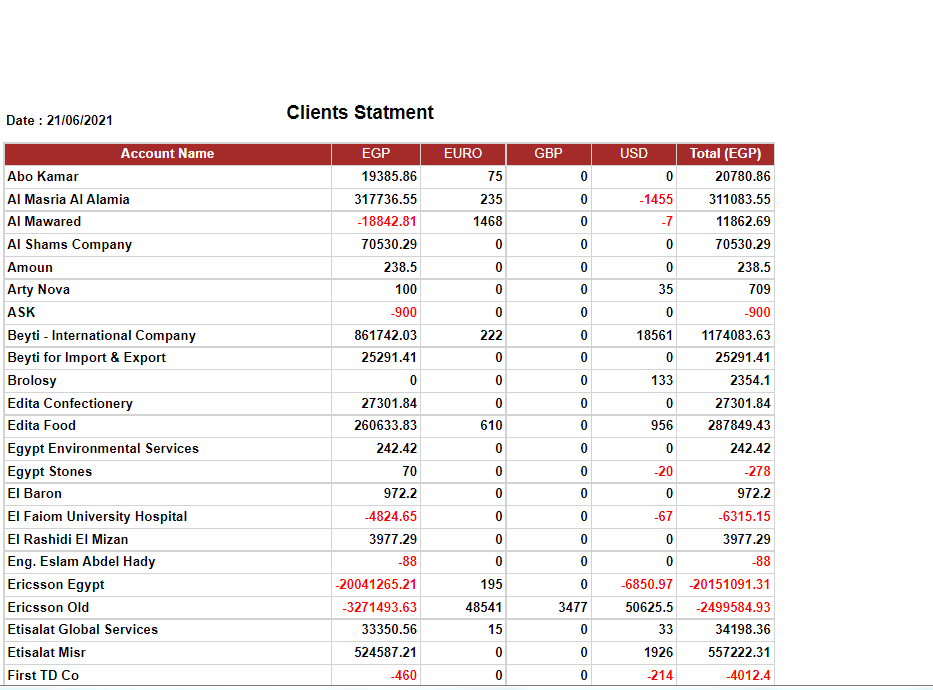
Task: Click the negative EGP value -18842.81
Action: (x=387, y=221)
